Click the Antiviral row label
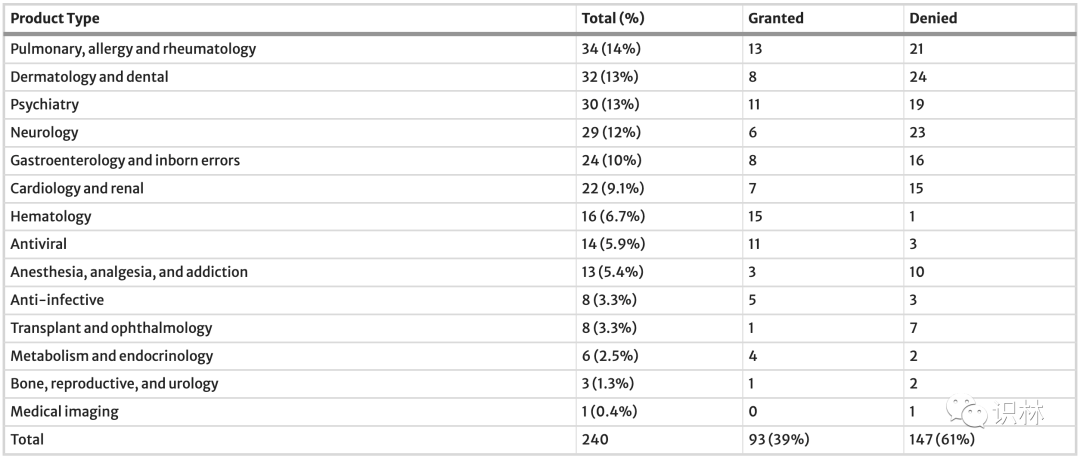The height and width of the screenshot is (460, 1080). 40,243
